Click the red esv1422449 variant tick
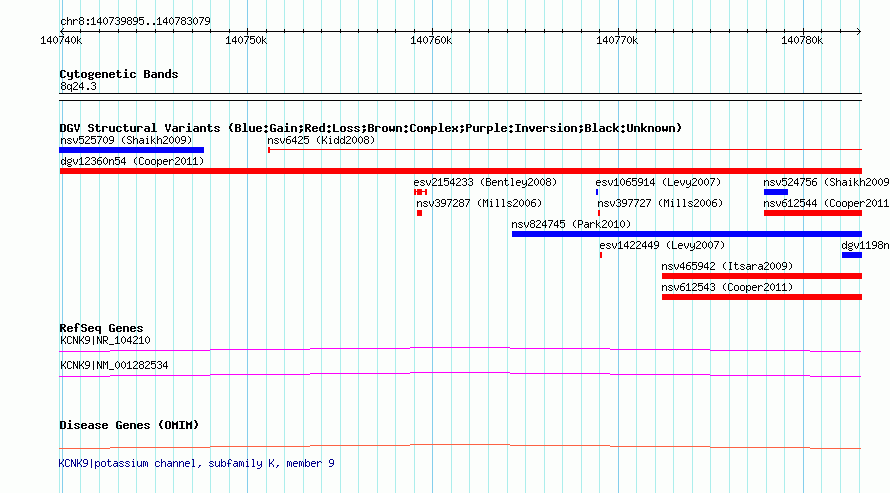This screenshot has height=493, width=890. pyautogui.click(x=601, y=255)
